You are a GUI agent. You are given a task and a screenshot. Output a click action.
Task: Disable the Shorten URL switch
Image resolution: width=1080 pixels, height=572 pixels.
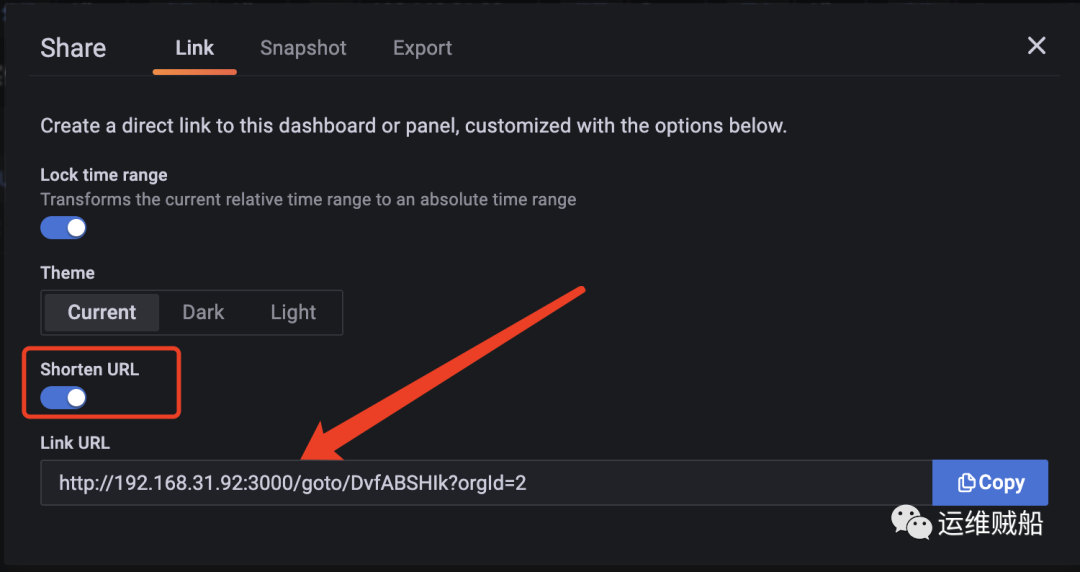click(63, 398)
